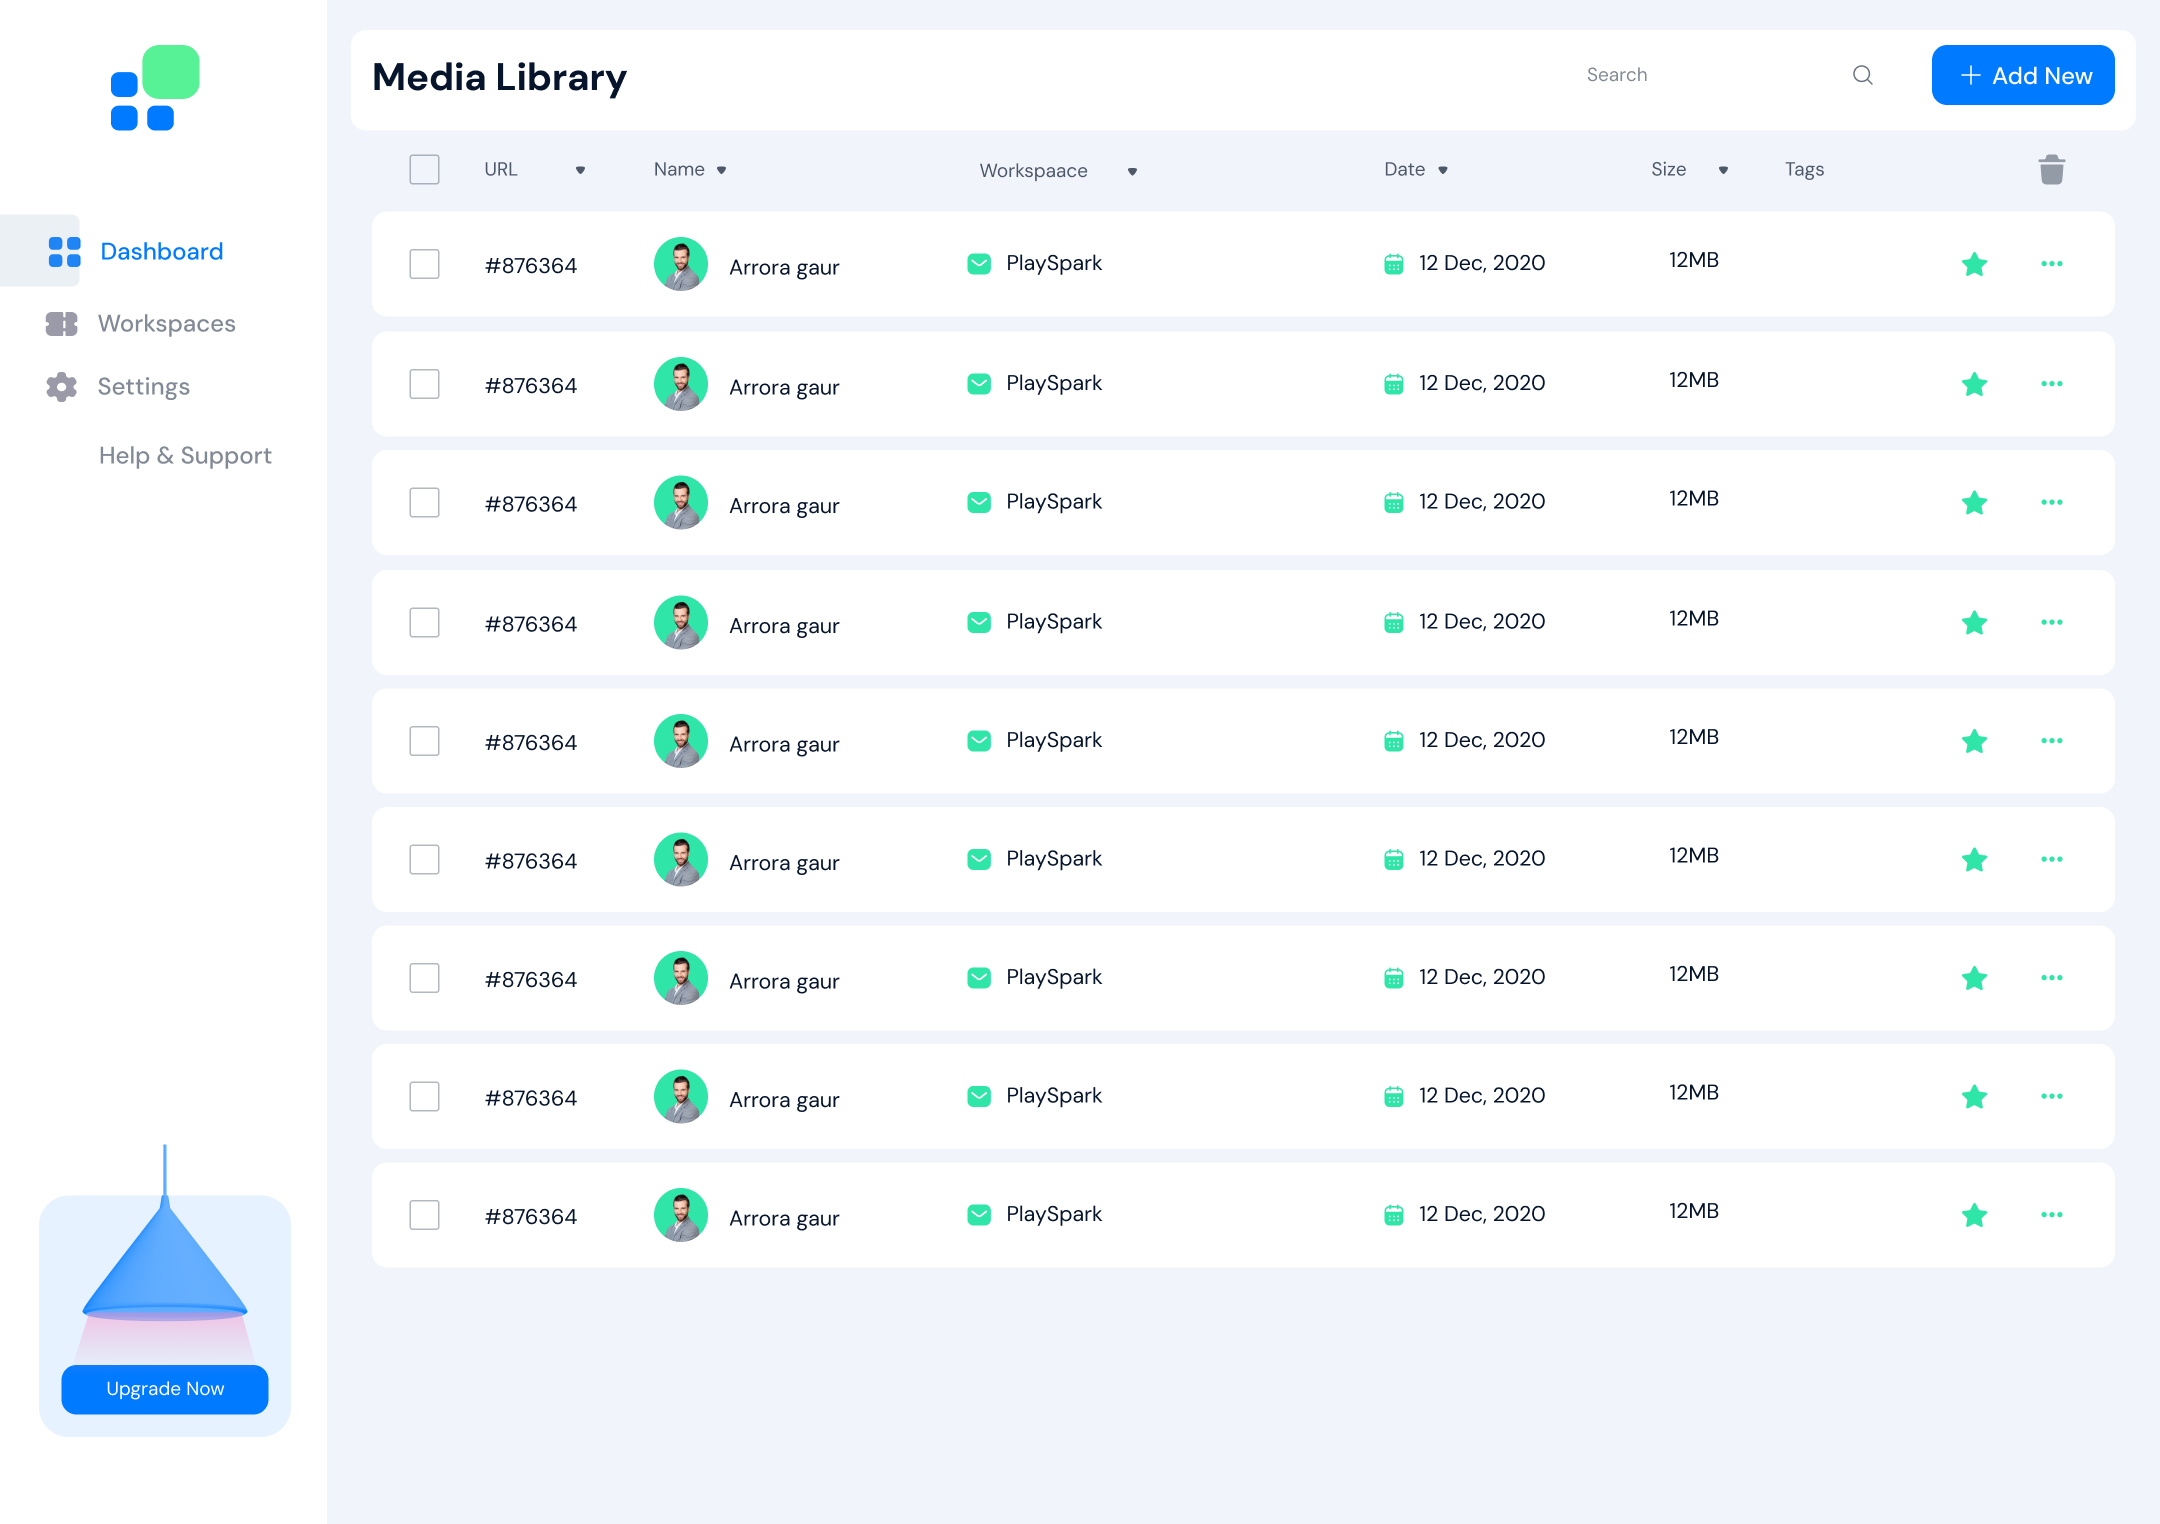Screen dimensions: 2160x1524
Task: Click the trash delete icon in the header
Action: [2051, 170]
